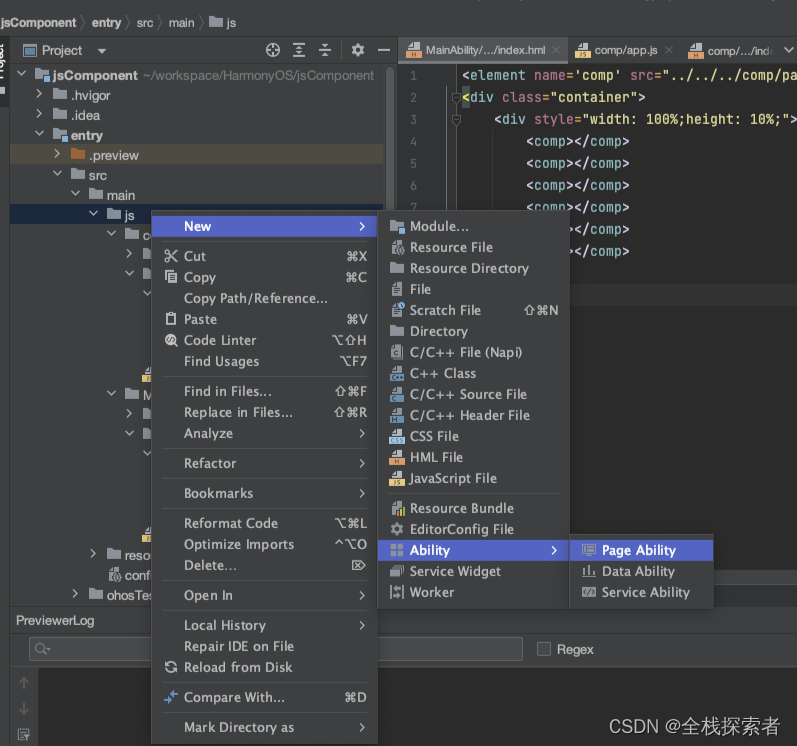Click Cut with scissors icon

[265, 257]
